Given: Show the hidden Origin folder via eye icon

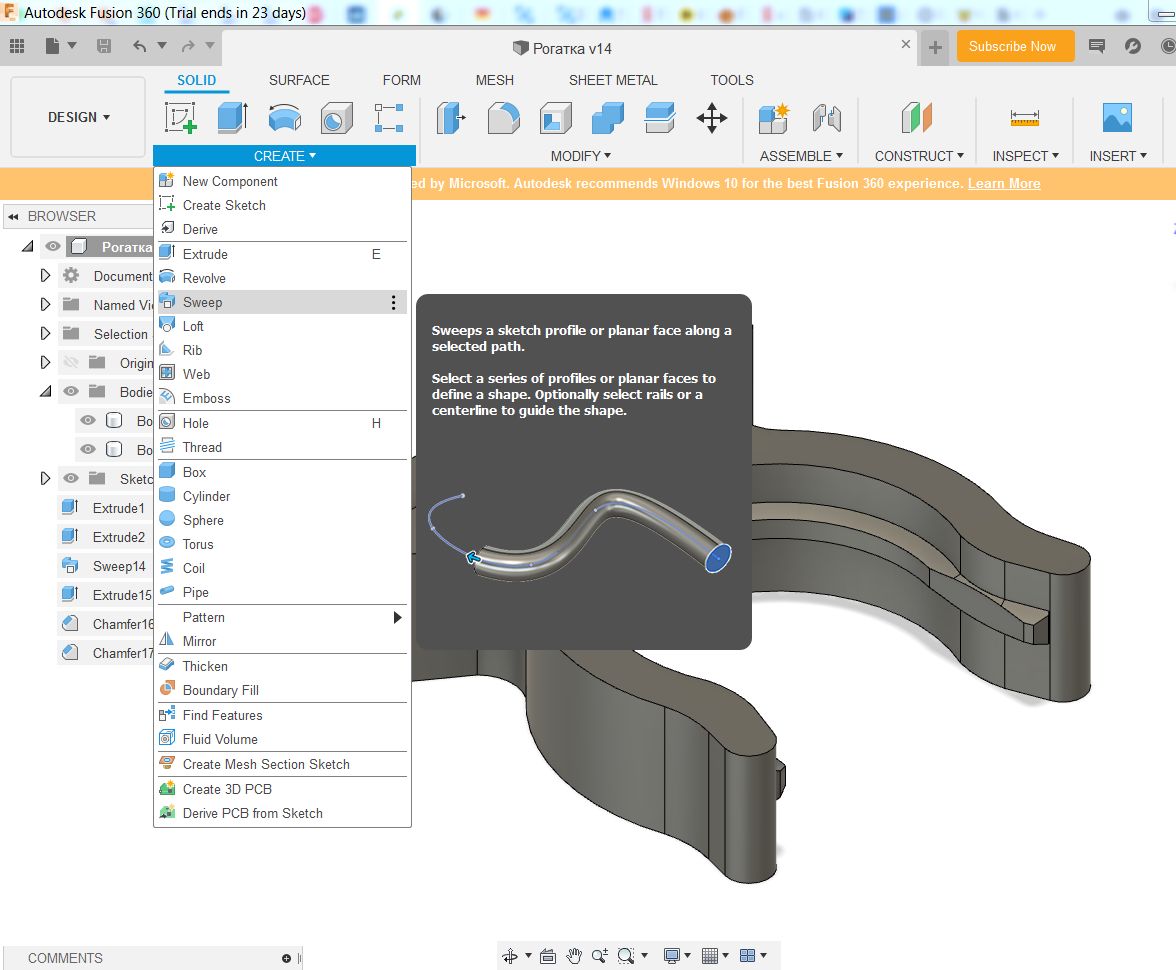Looking at the screenshot, I should [70, 363].
